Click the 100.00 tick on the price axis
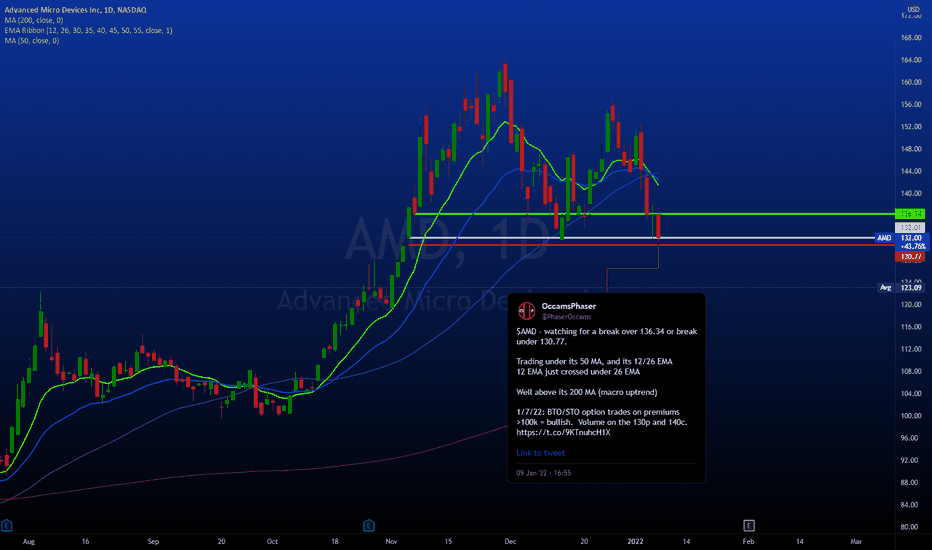 point(911,416)
